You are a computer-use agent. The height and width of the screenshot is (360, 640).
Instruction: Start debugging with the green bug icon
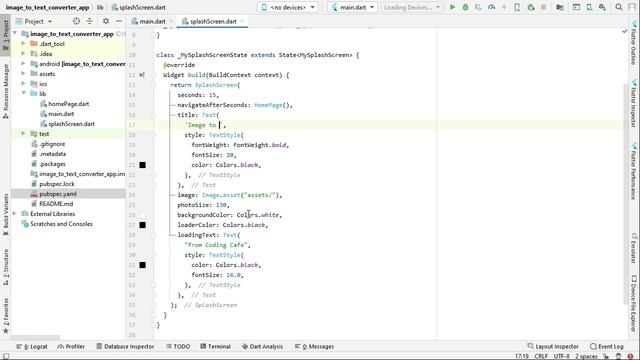point(465,7)
